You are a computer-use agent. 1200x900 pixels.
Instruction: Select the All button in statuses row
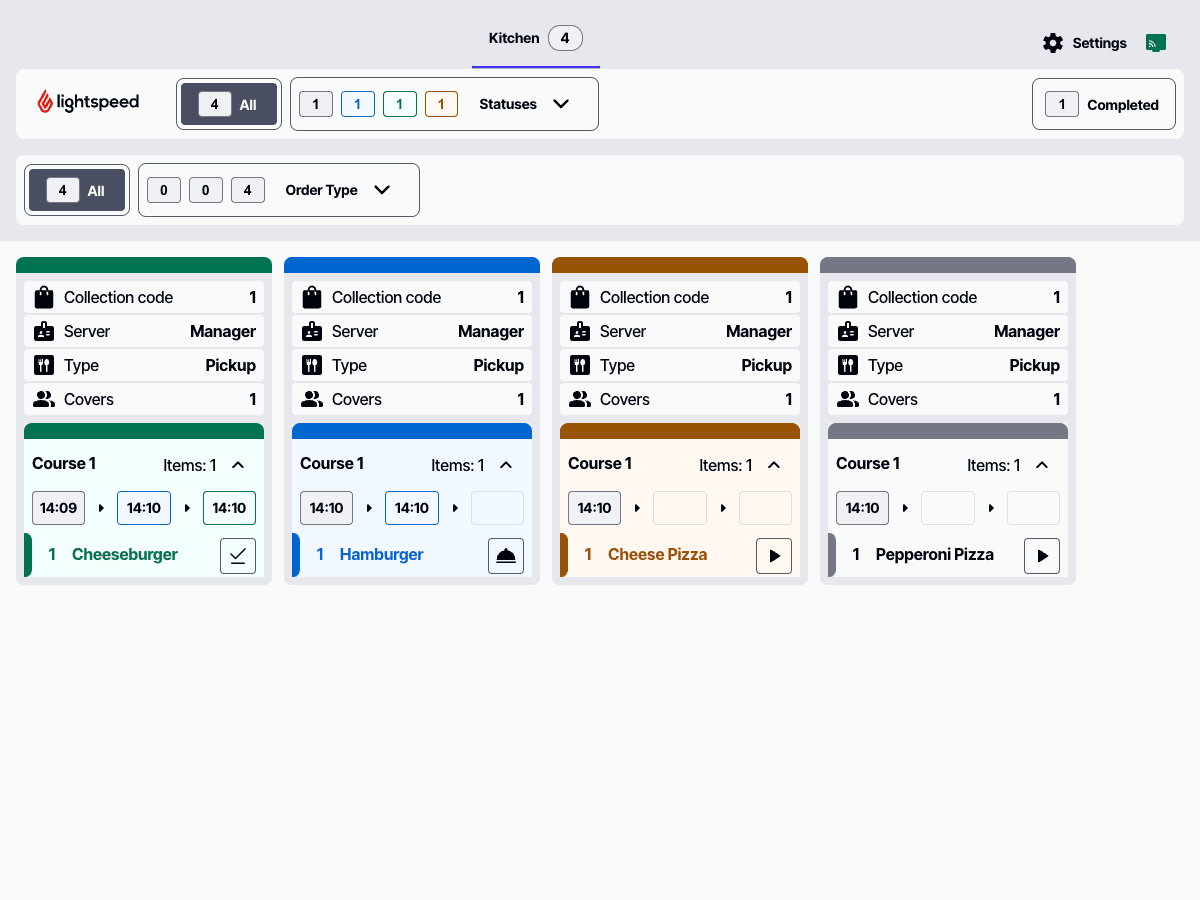(x=229, y=104)
